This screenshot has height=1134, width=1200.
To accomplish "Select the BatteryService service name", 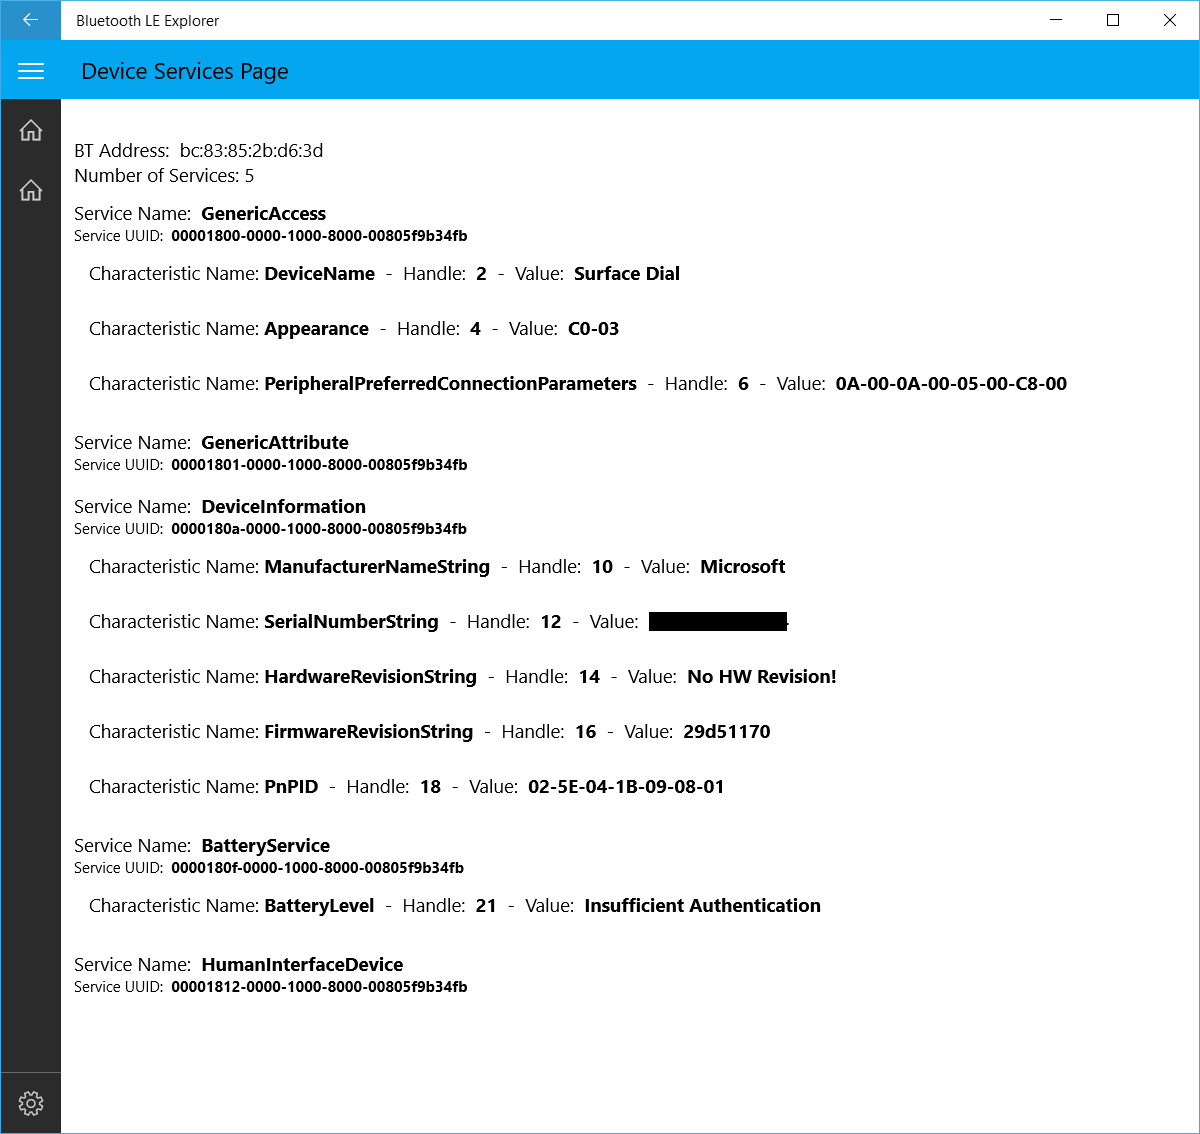I will coord(266,846).
